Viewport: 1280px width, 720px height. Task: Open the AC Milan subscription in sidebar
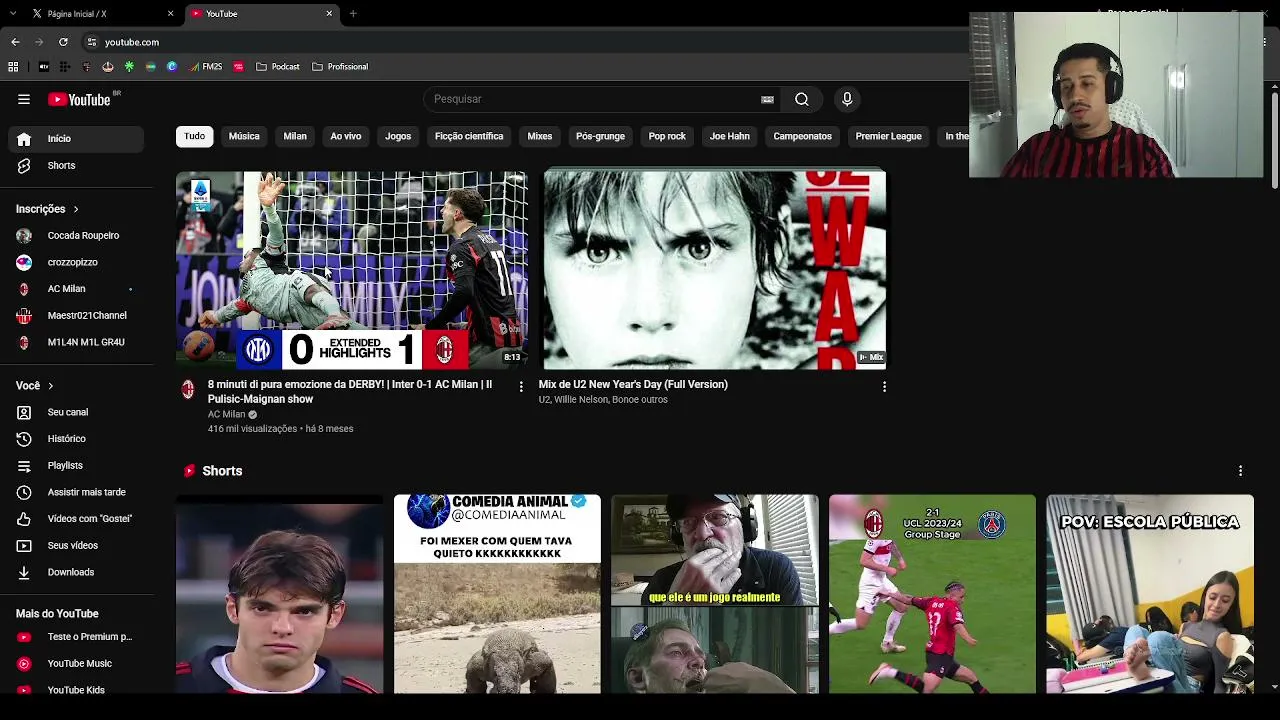tap(76, 289)
